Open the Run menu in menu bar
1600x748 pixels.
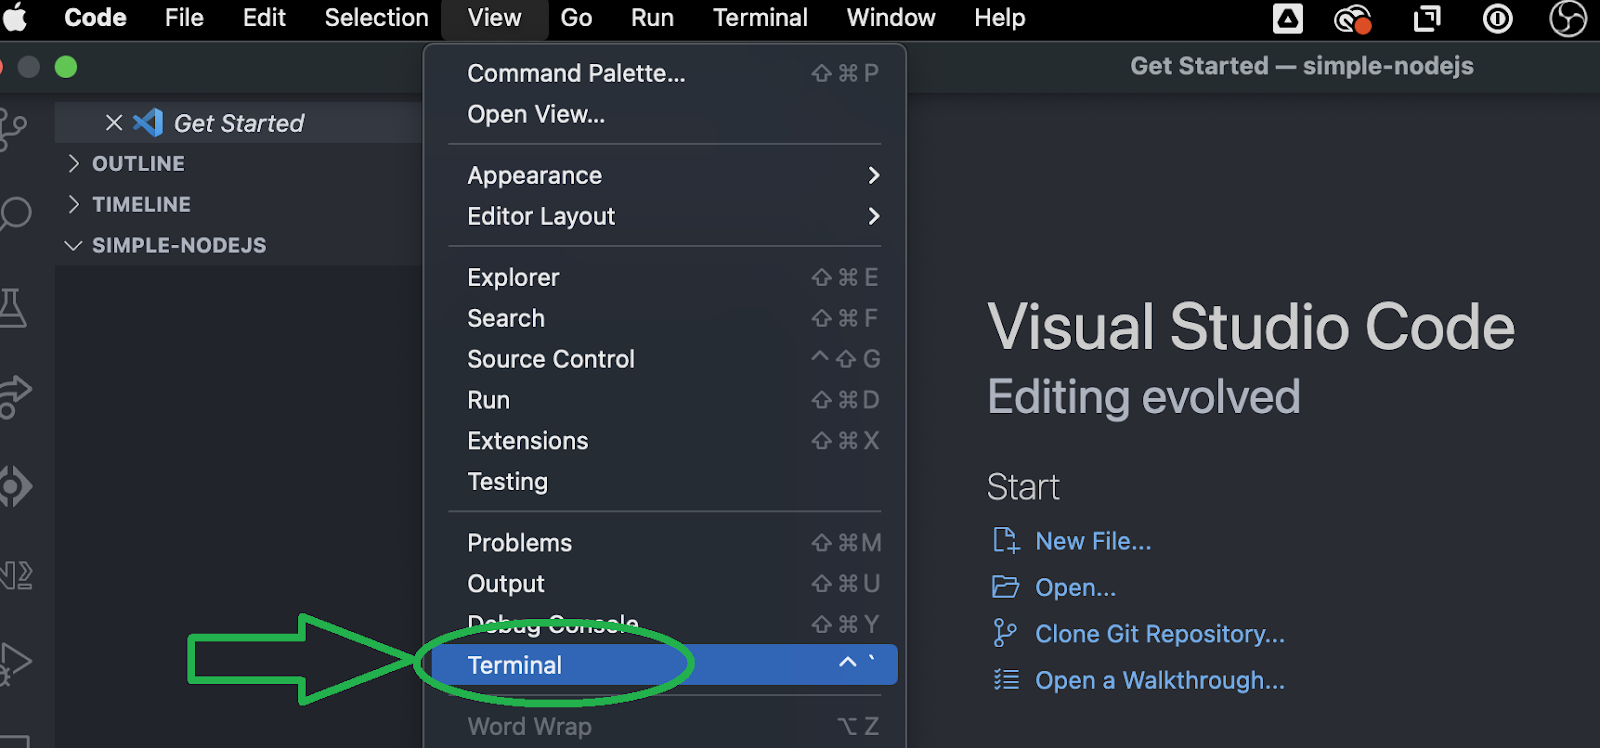point(652,18)
